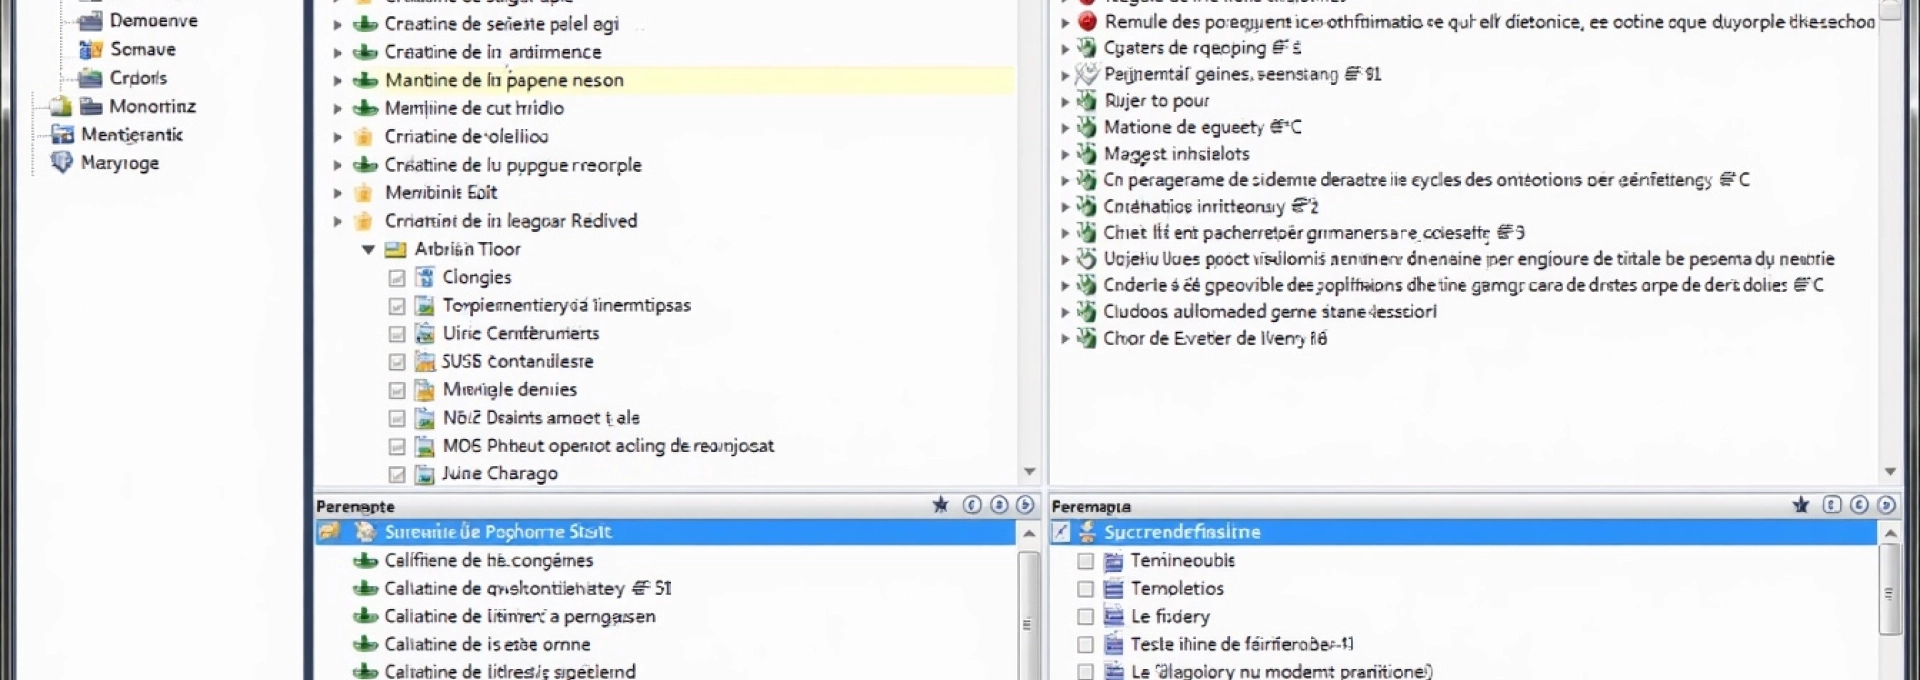Check the Le fudery checkbox

[x=1085, y=617]
